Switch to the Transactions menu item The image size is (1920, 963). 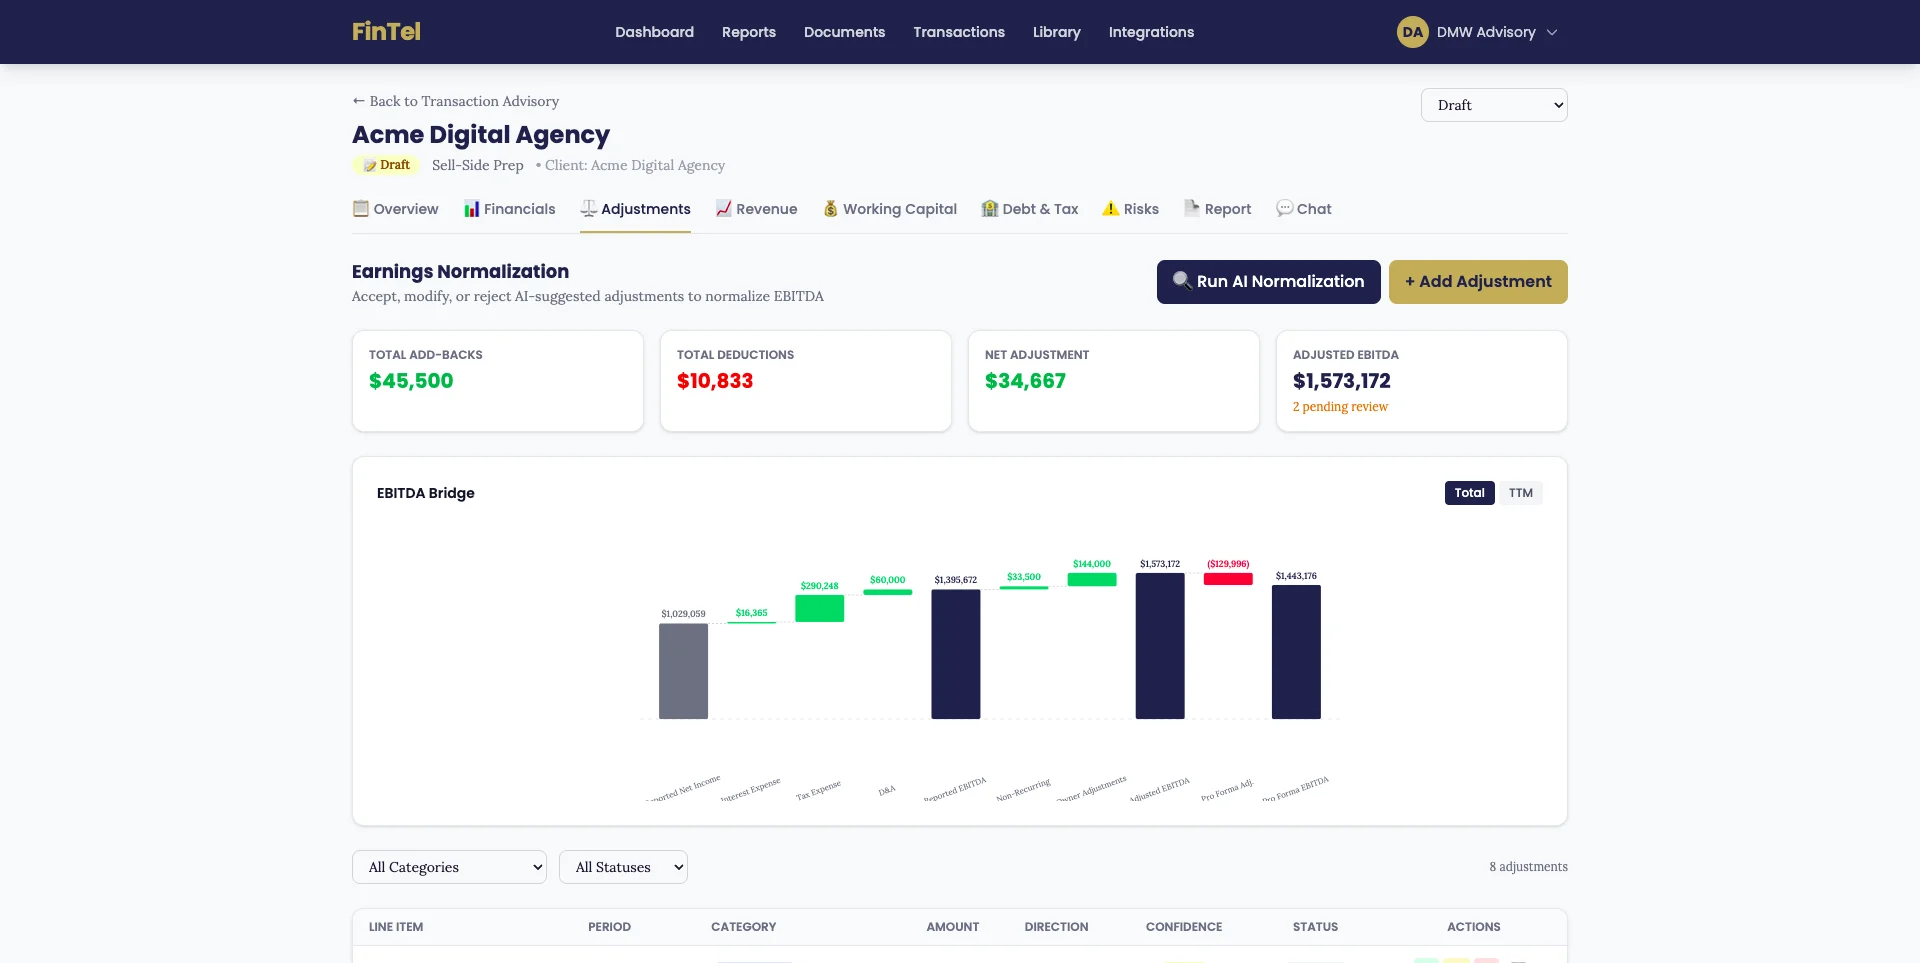pos(958,31)
